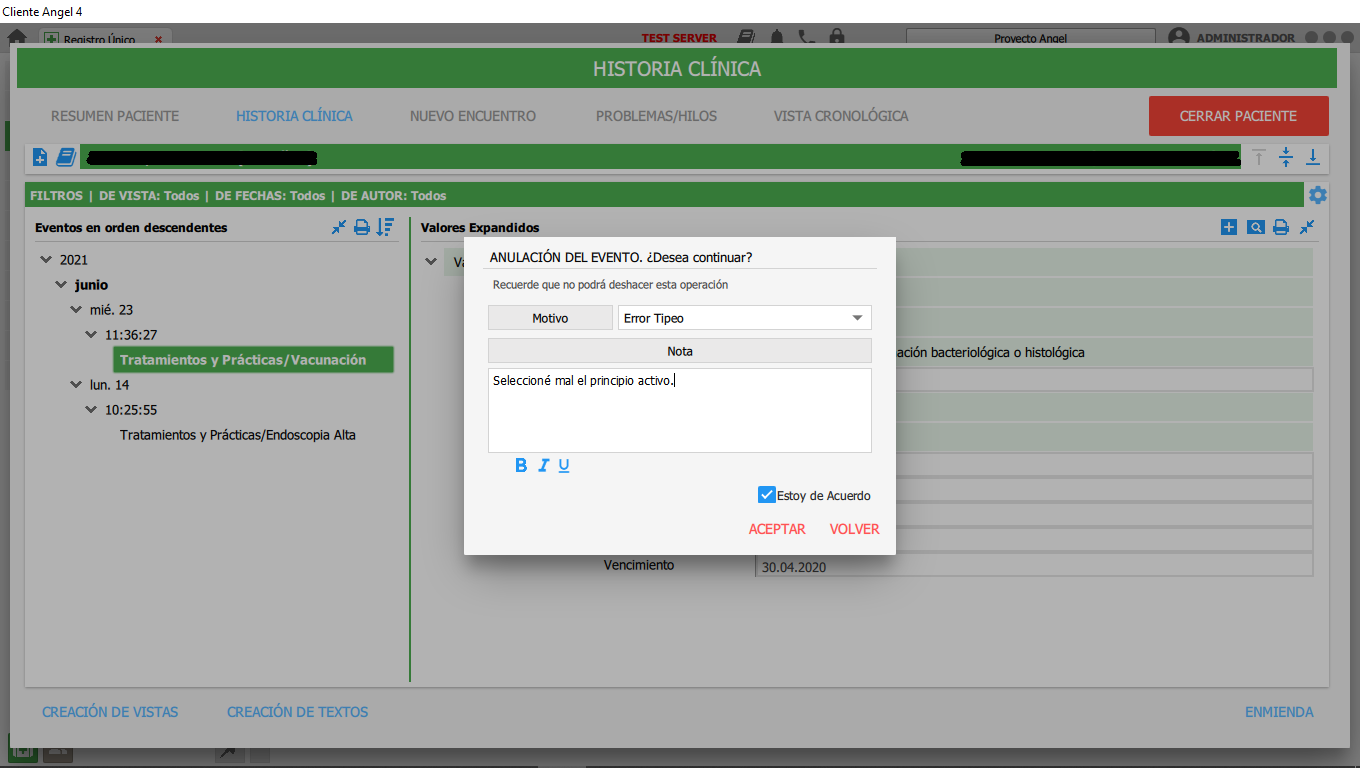
Task: Click the new document icon on the green bar
Action: [39, 157]
